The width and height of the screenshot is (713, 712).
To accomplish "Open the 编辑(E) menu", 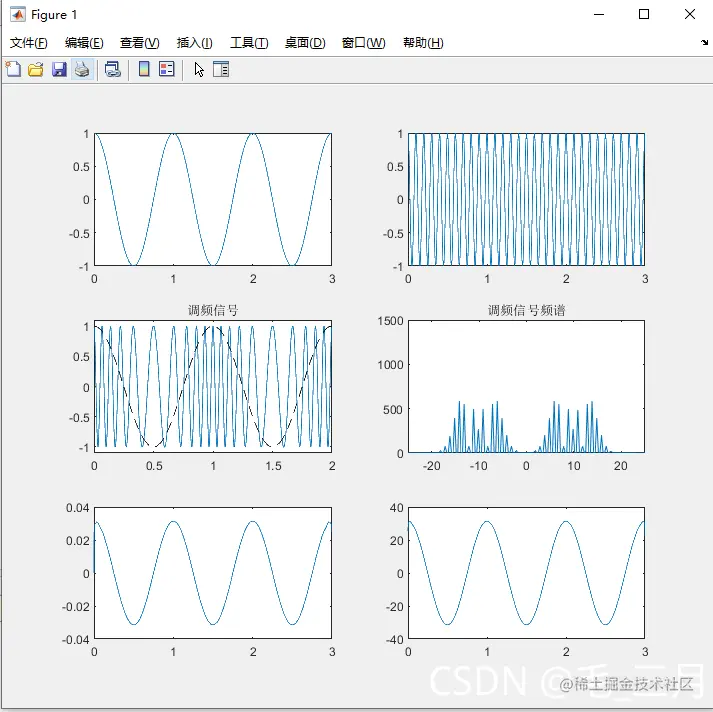I will tap(84, 43).
